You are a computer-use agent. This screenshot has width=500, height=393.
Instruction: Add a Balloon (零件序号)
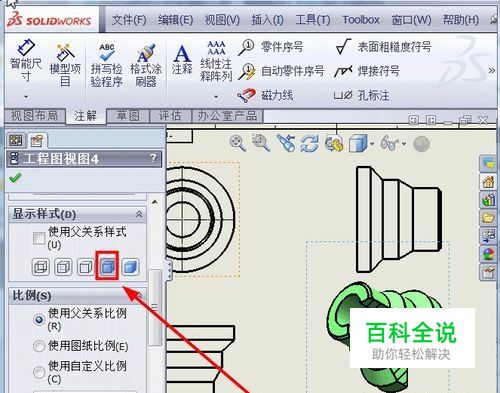click(270, 47)
